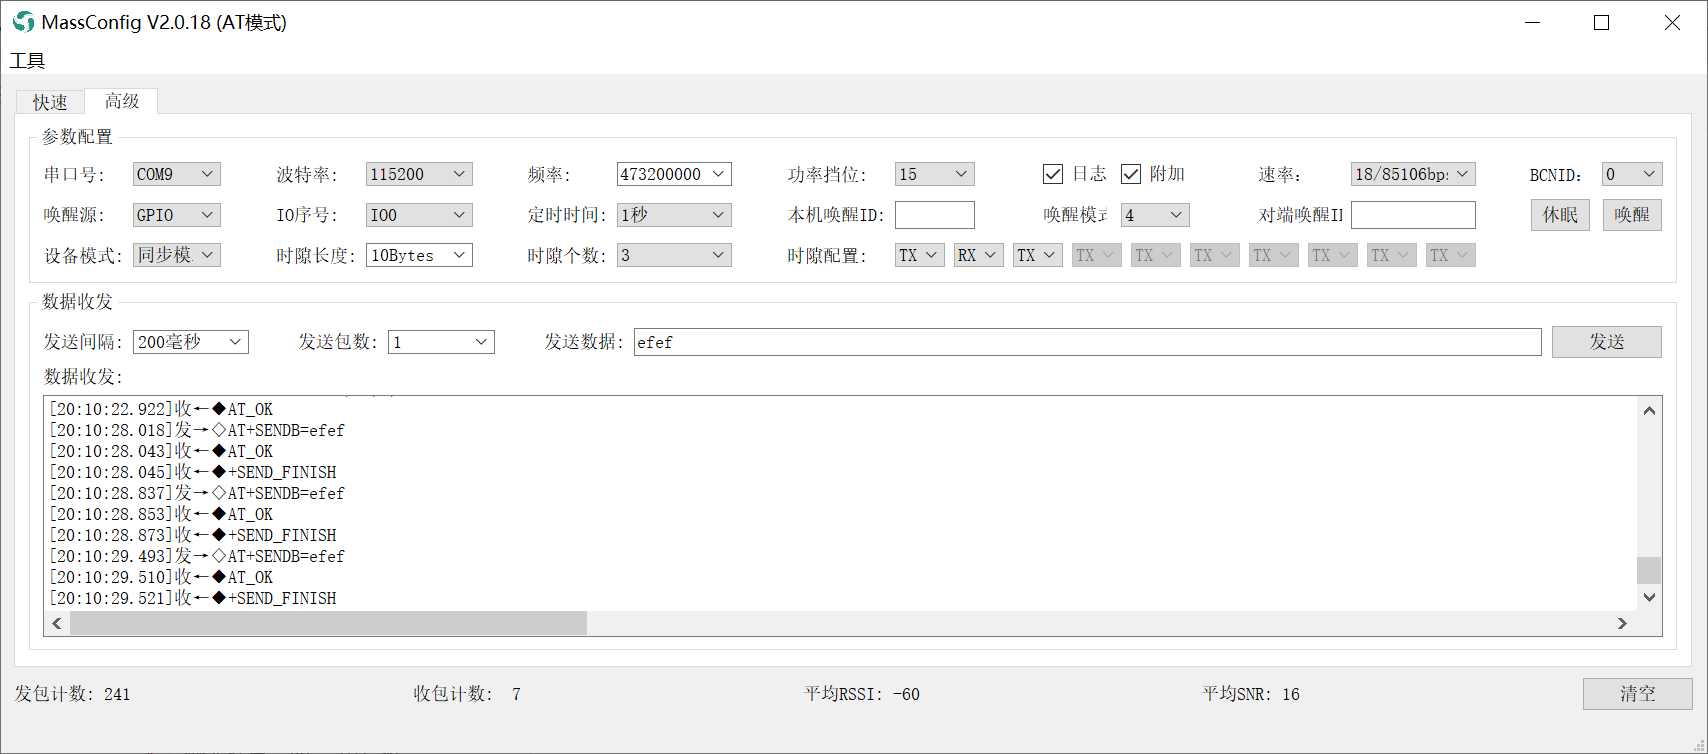1708x754 pixels.
Task: Focus the 对端唤醒ID input field
Action: click(x=1413, y=215)
